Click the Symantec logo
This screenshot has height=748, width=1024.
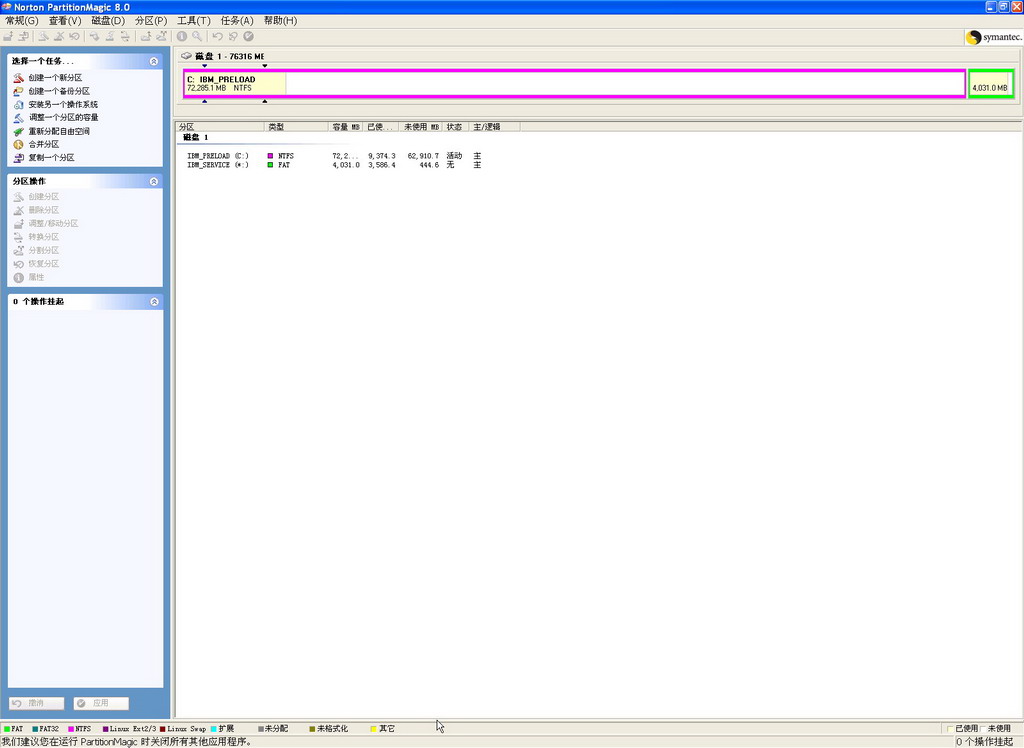point(994,37)
